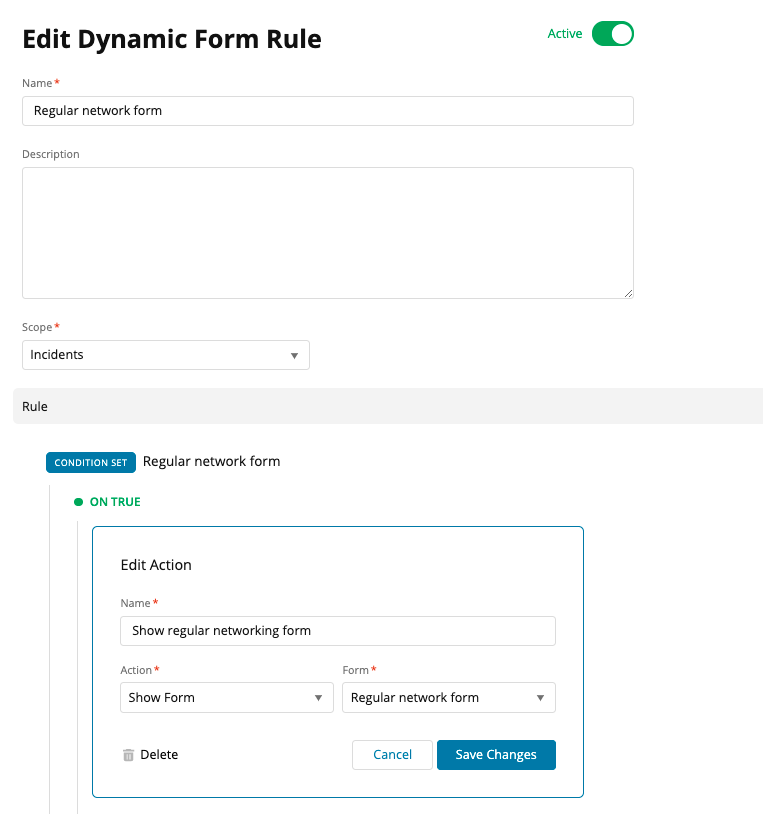Click the green ON TRUE dot

click(x=78, y=502)
